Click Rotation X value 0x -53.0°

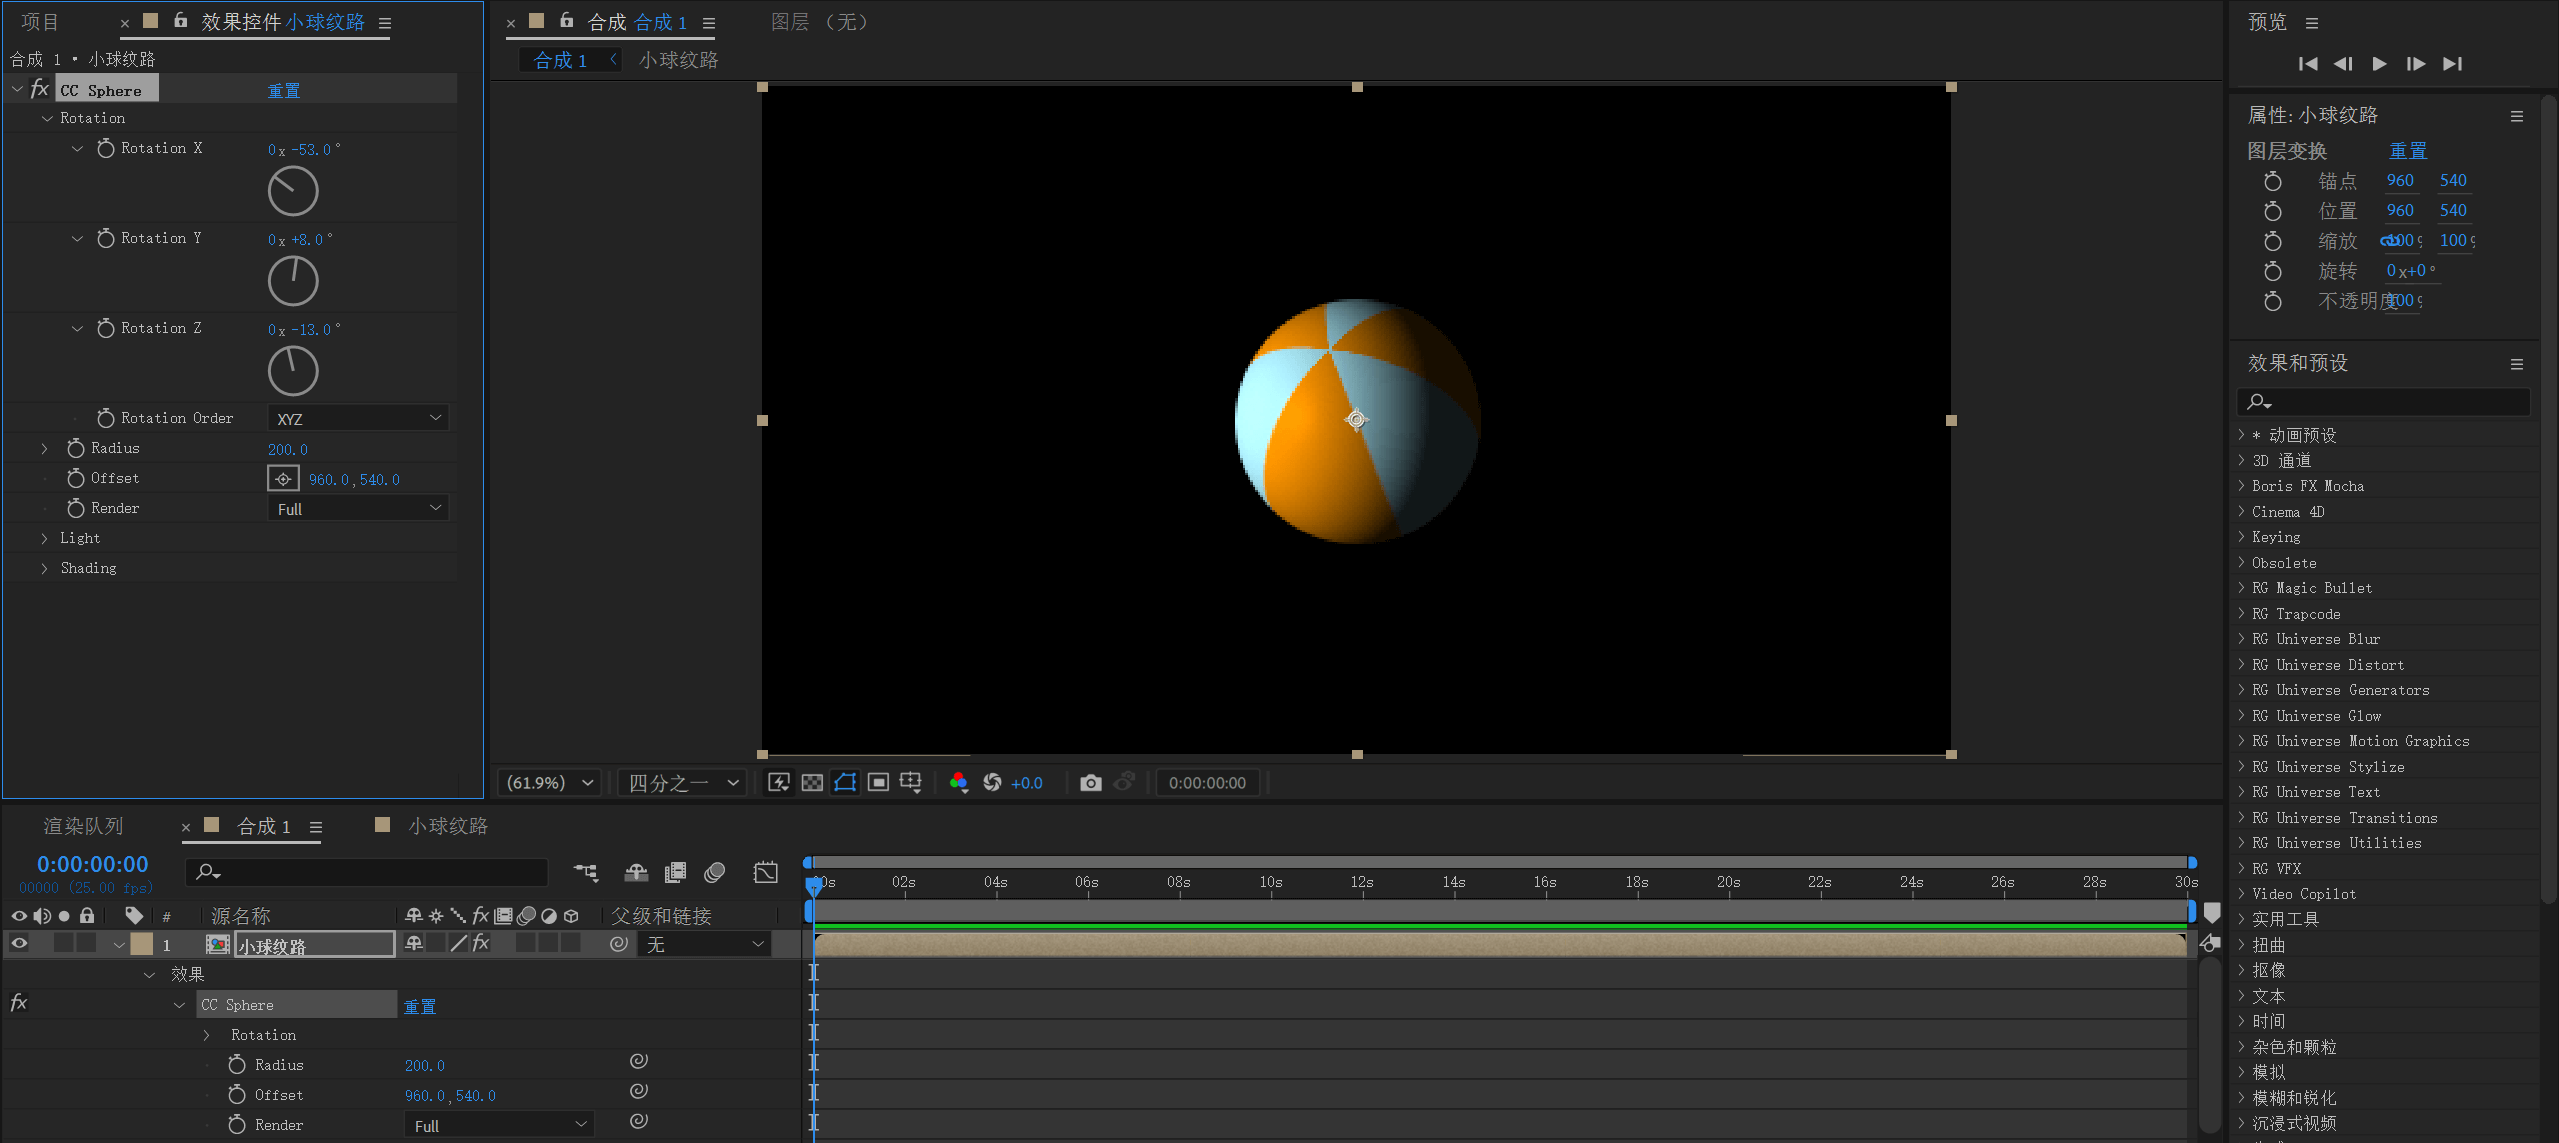point(304,149)
